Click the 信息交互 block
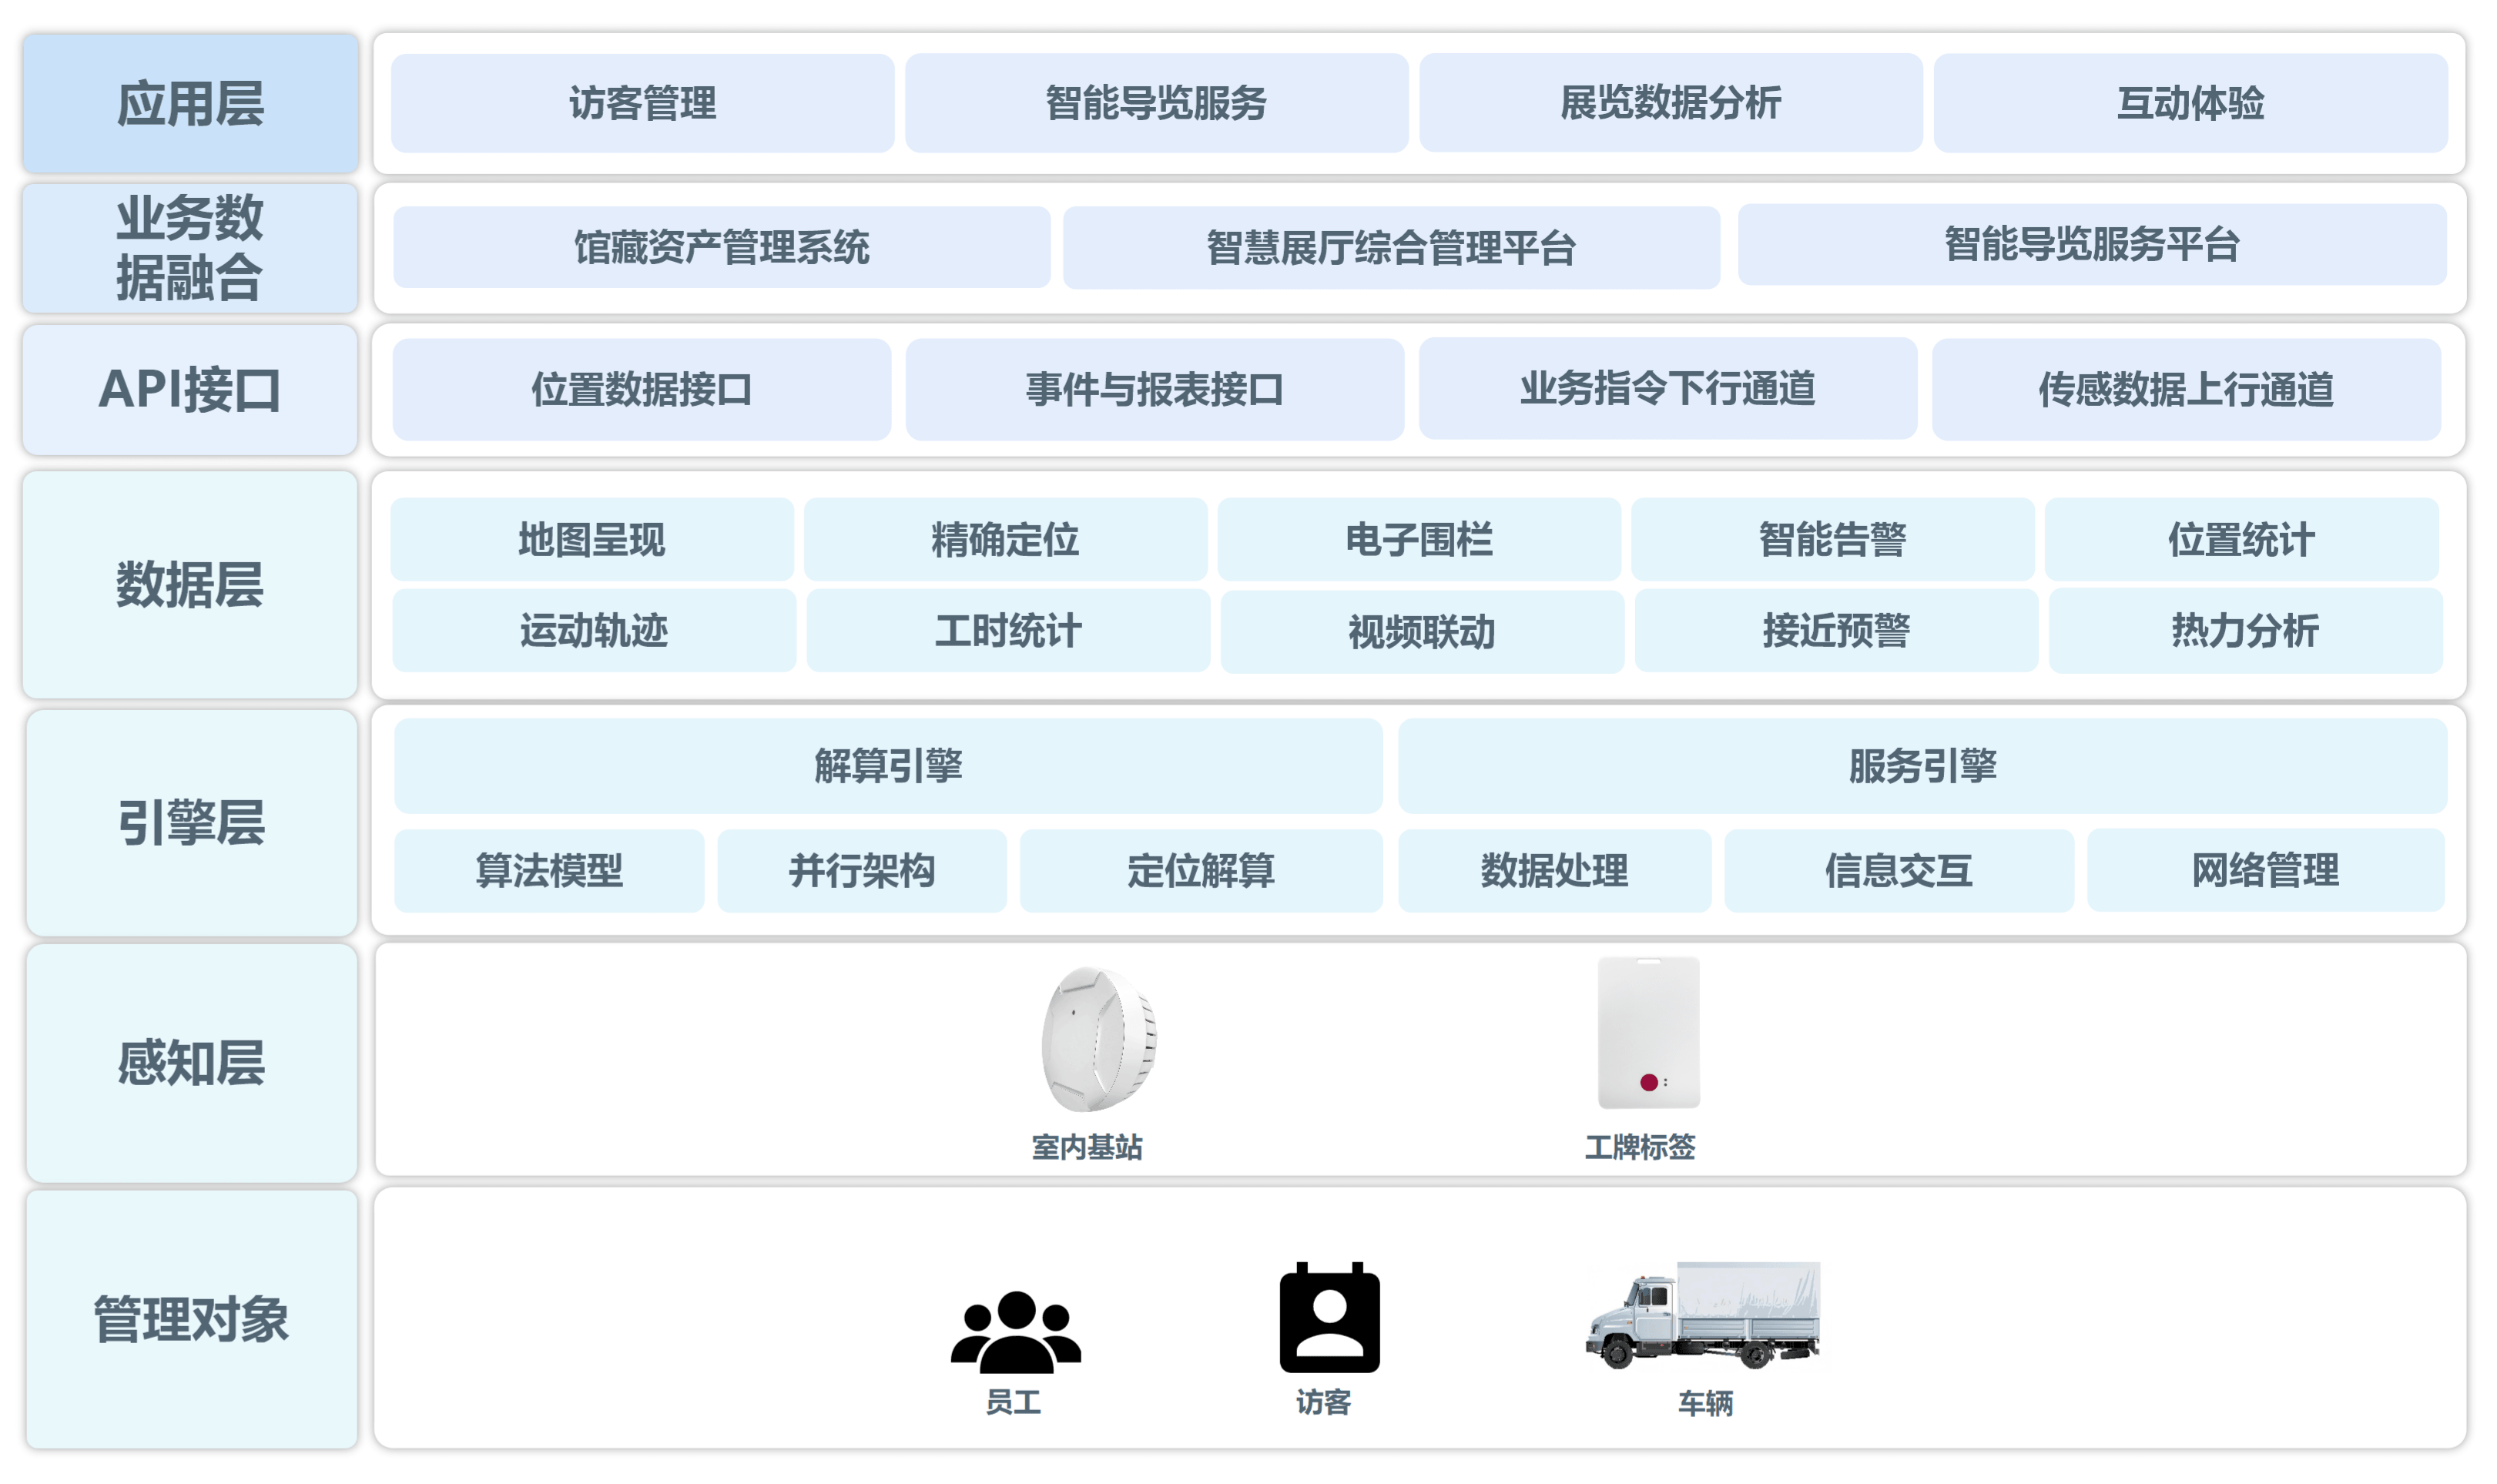The image size is (2497, 1484). 1898,870
